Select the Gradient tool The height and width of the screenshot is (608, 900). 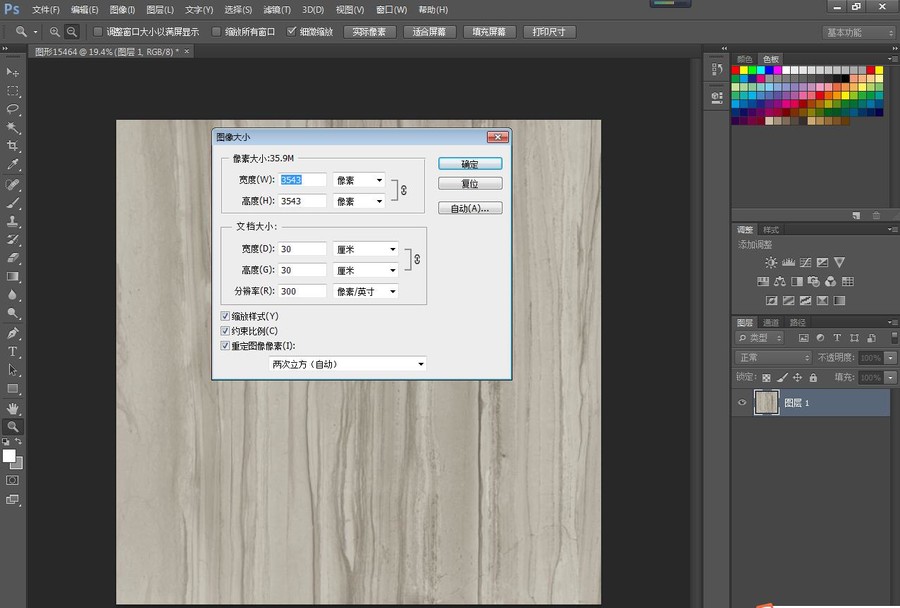[12, 276]
